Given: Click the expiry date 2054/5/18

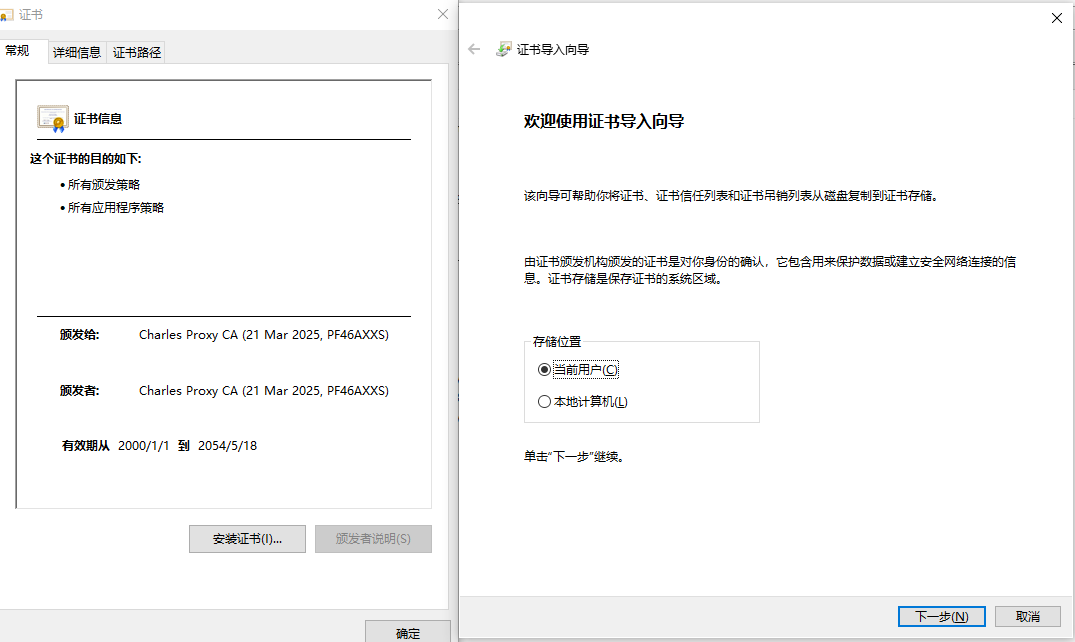Looking at the screenshot, I should tap(228, 446).
